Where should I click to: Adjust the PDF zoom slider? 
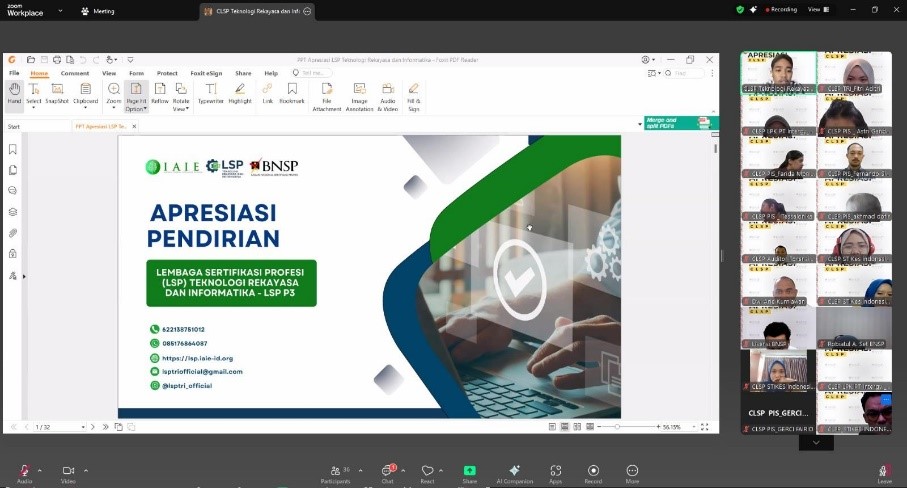point(619,427)
